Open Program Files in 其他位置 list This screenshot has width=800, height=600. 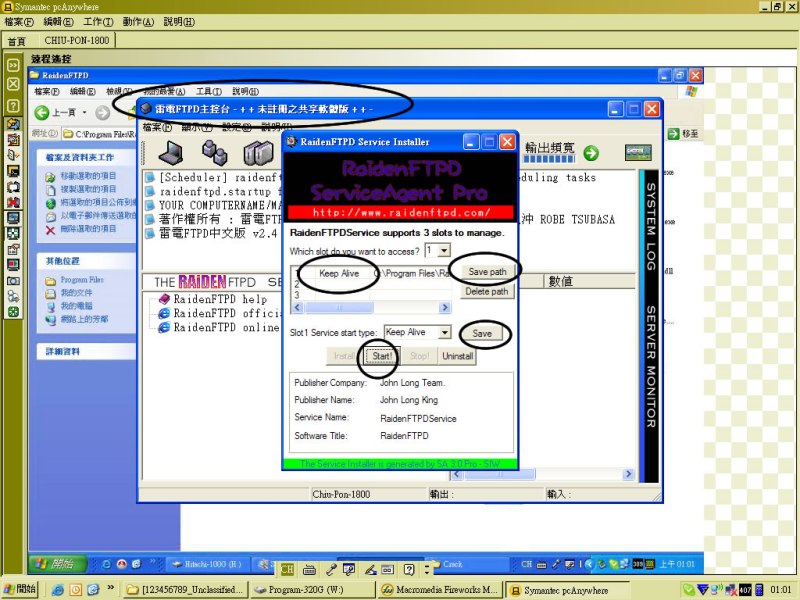tap(82, 280)
